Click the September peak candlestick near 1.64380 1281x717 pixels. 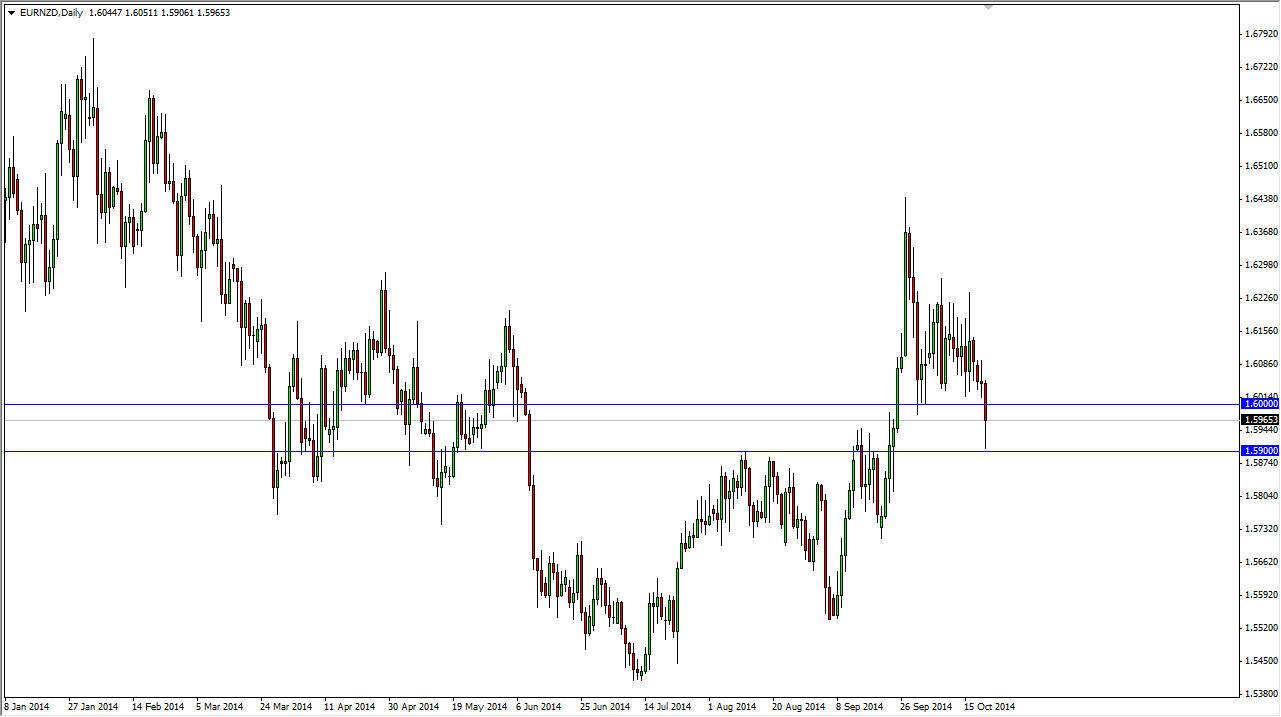pos(907,230)
